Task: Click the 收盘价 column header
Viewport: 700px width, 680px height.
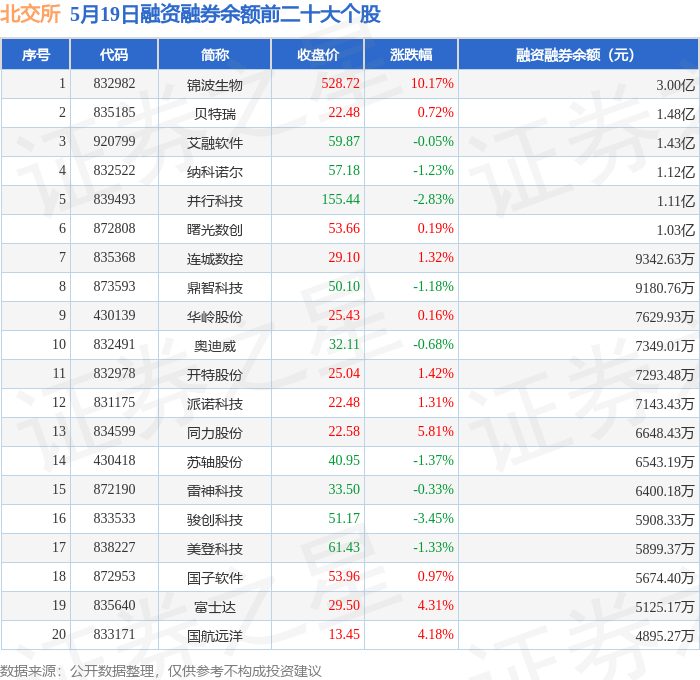Action: [318, 54]
